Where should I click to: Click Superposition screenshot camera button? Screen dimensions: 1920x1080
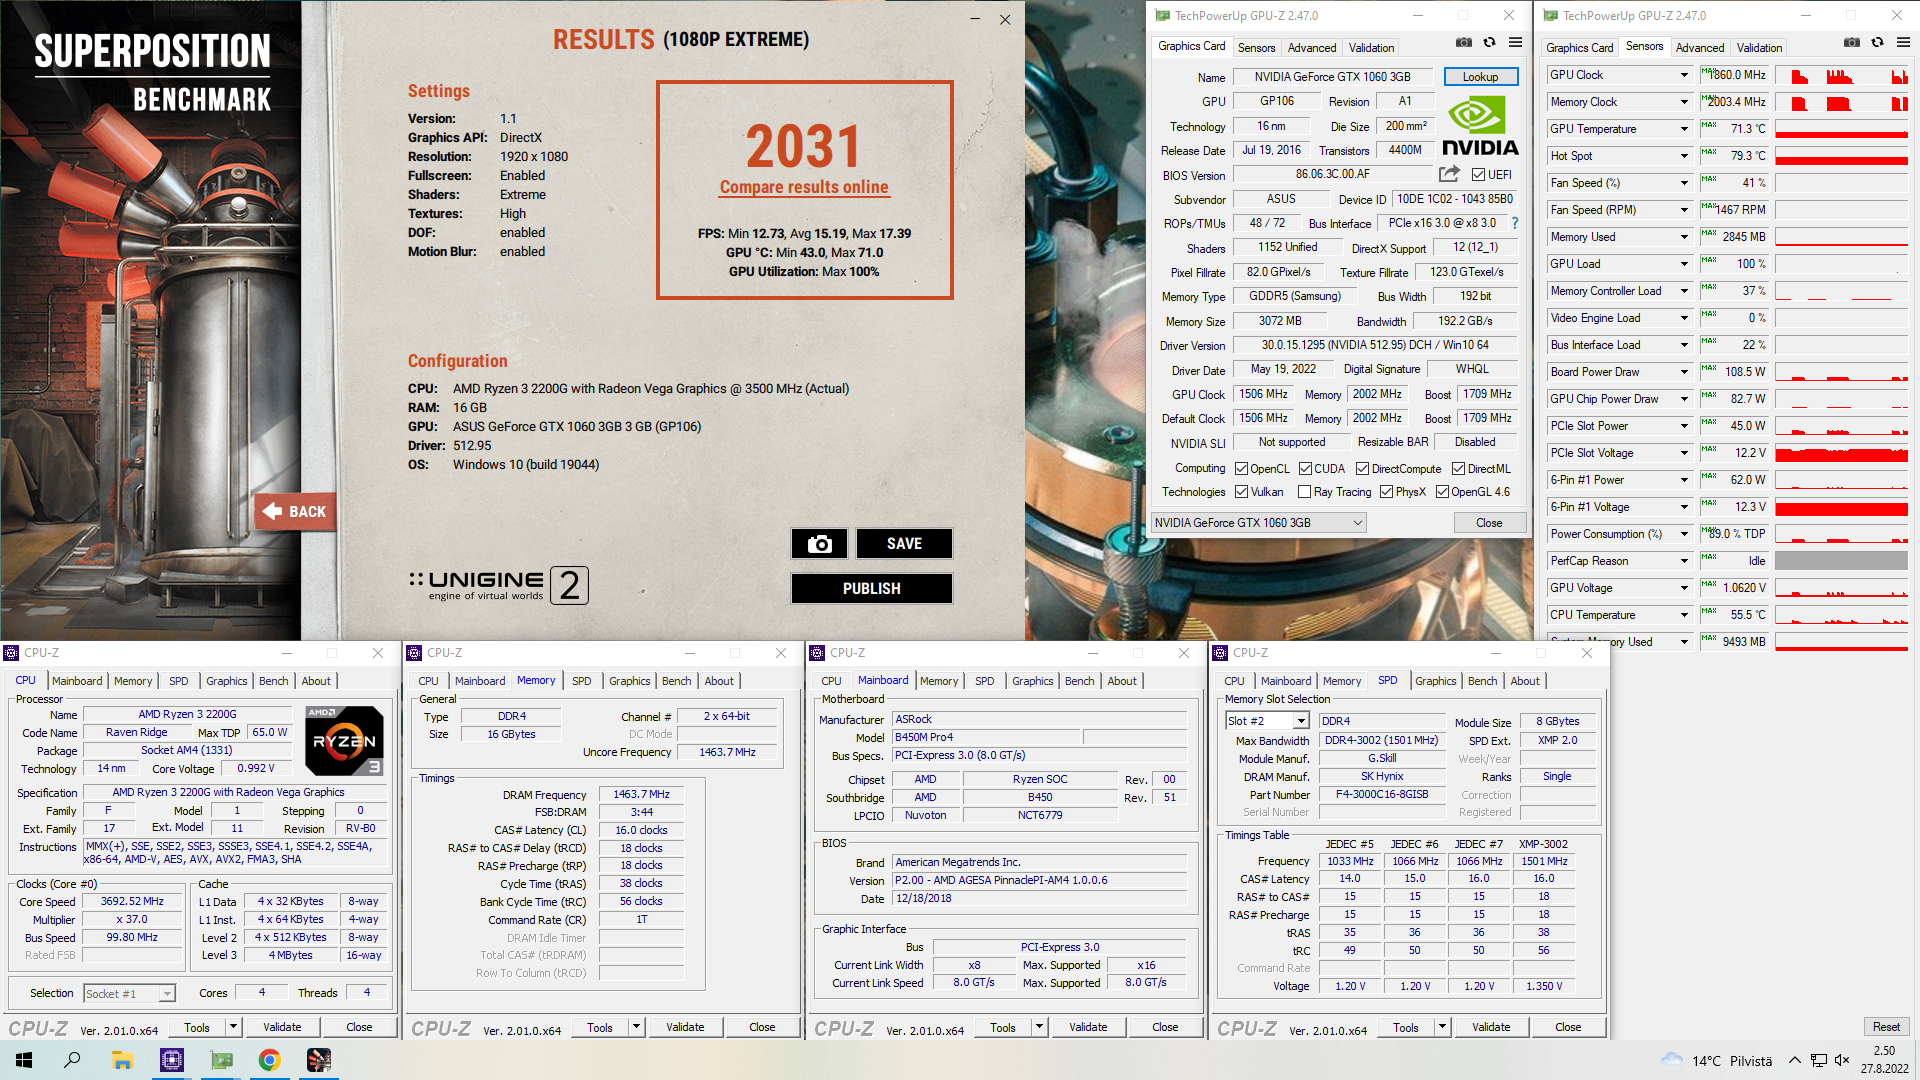[x=820, y=544]
